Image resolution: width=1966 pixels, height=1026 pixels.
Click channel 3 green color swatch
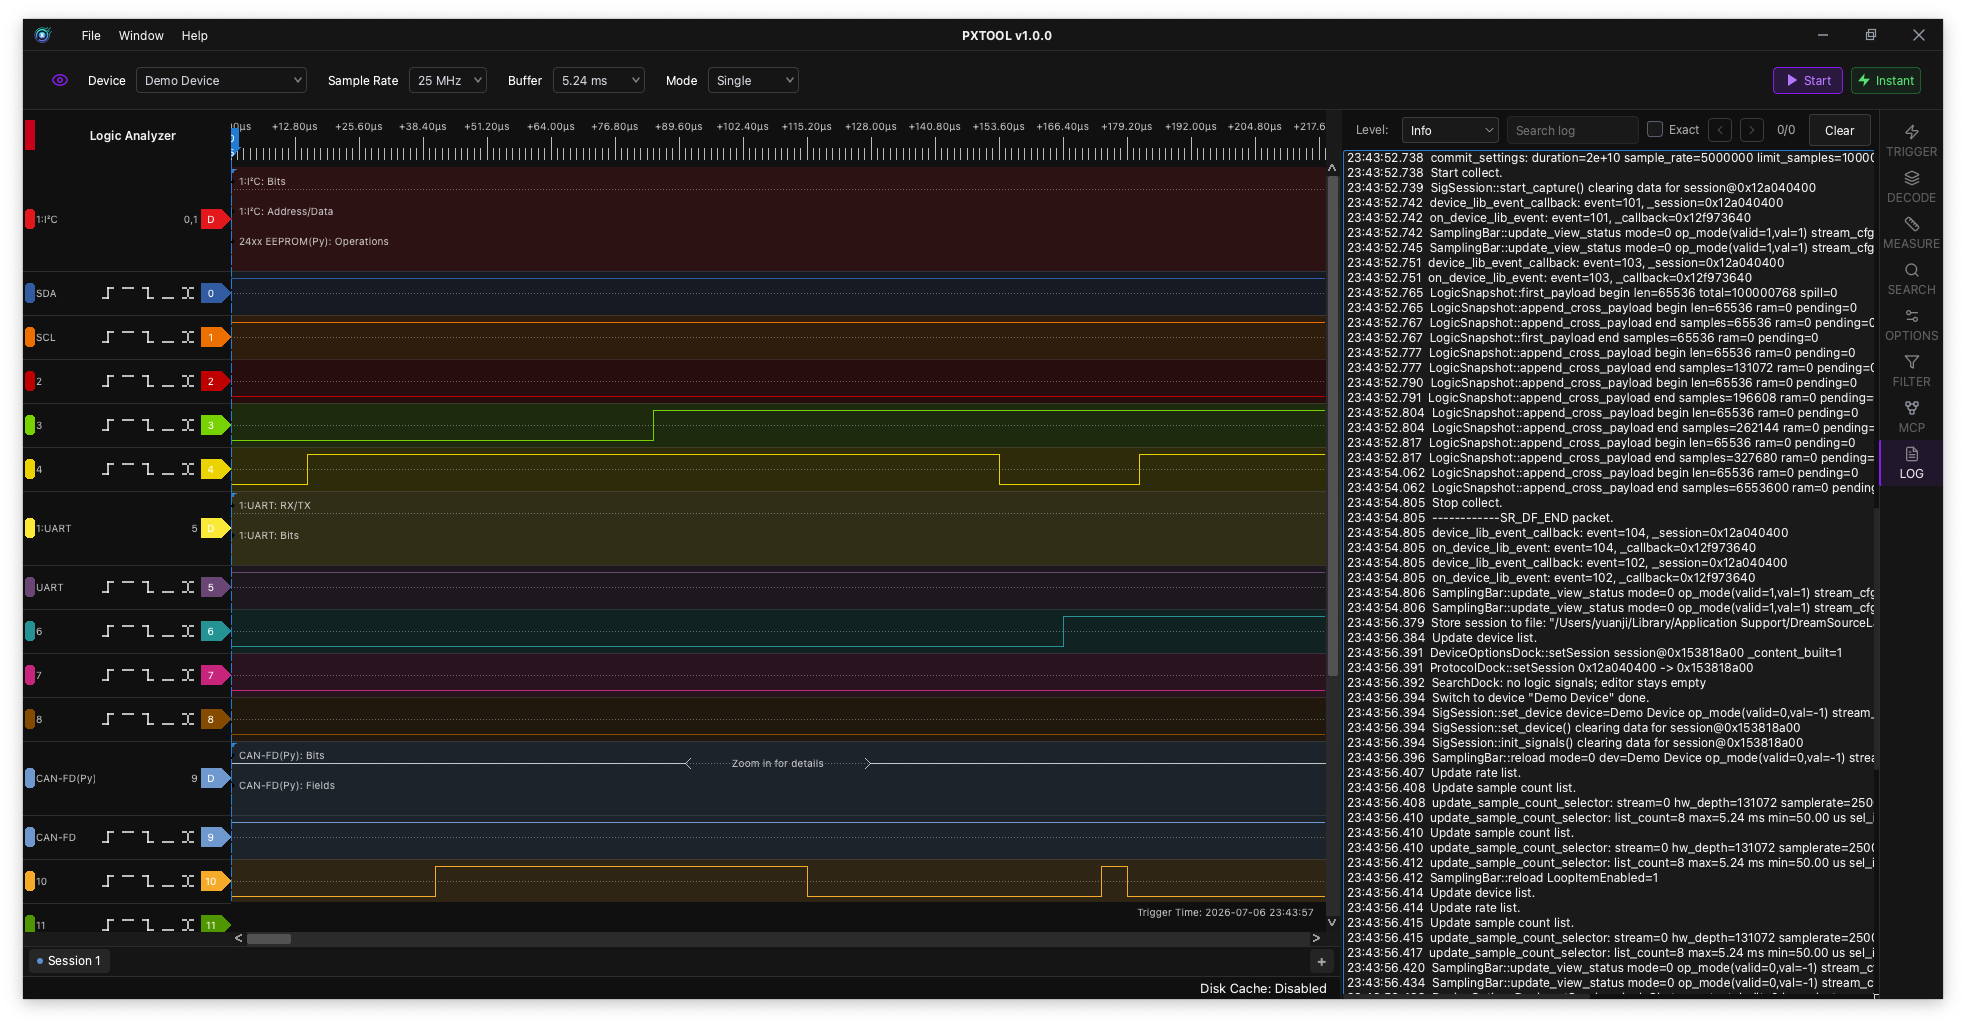[x=30, y=425]
